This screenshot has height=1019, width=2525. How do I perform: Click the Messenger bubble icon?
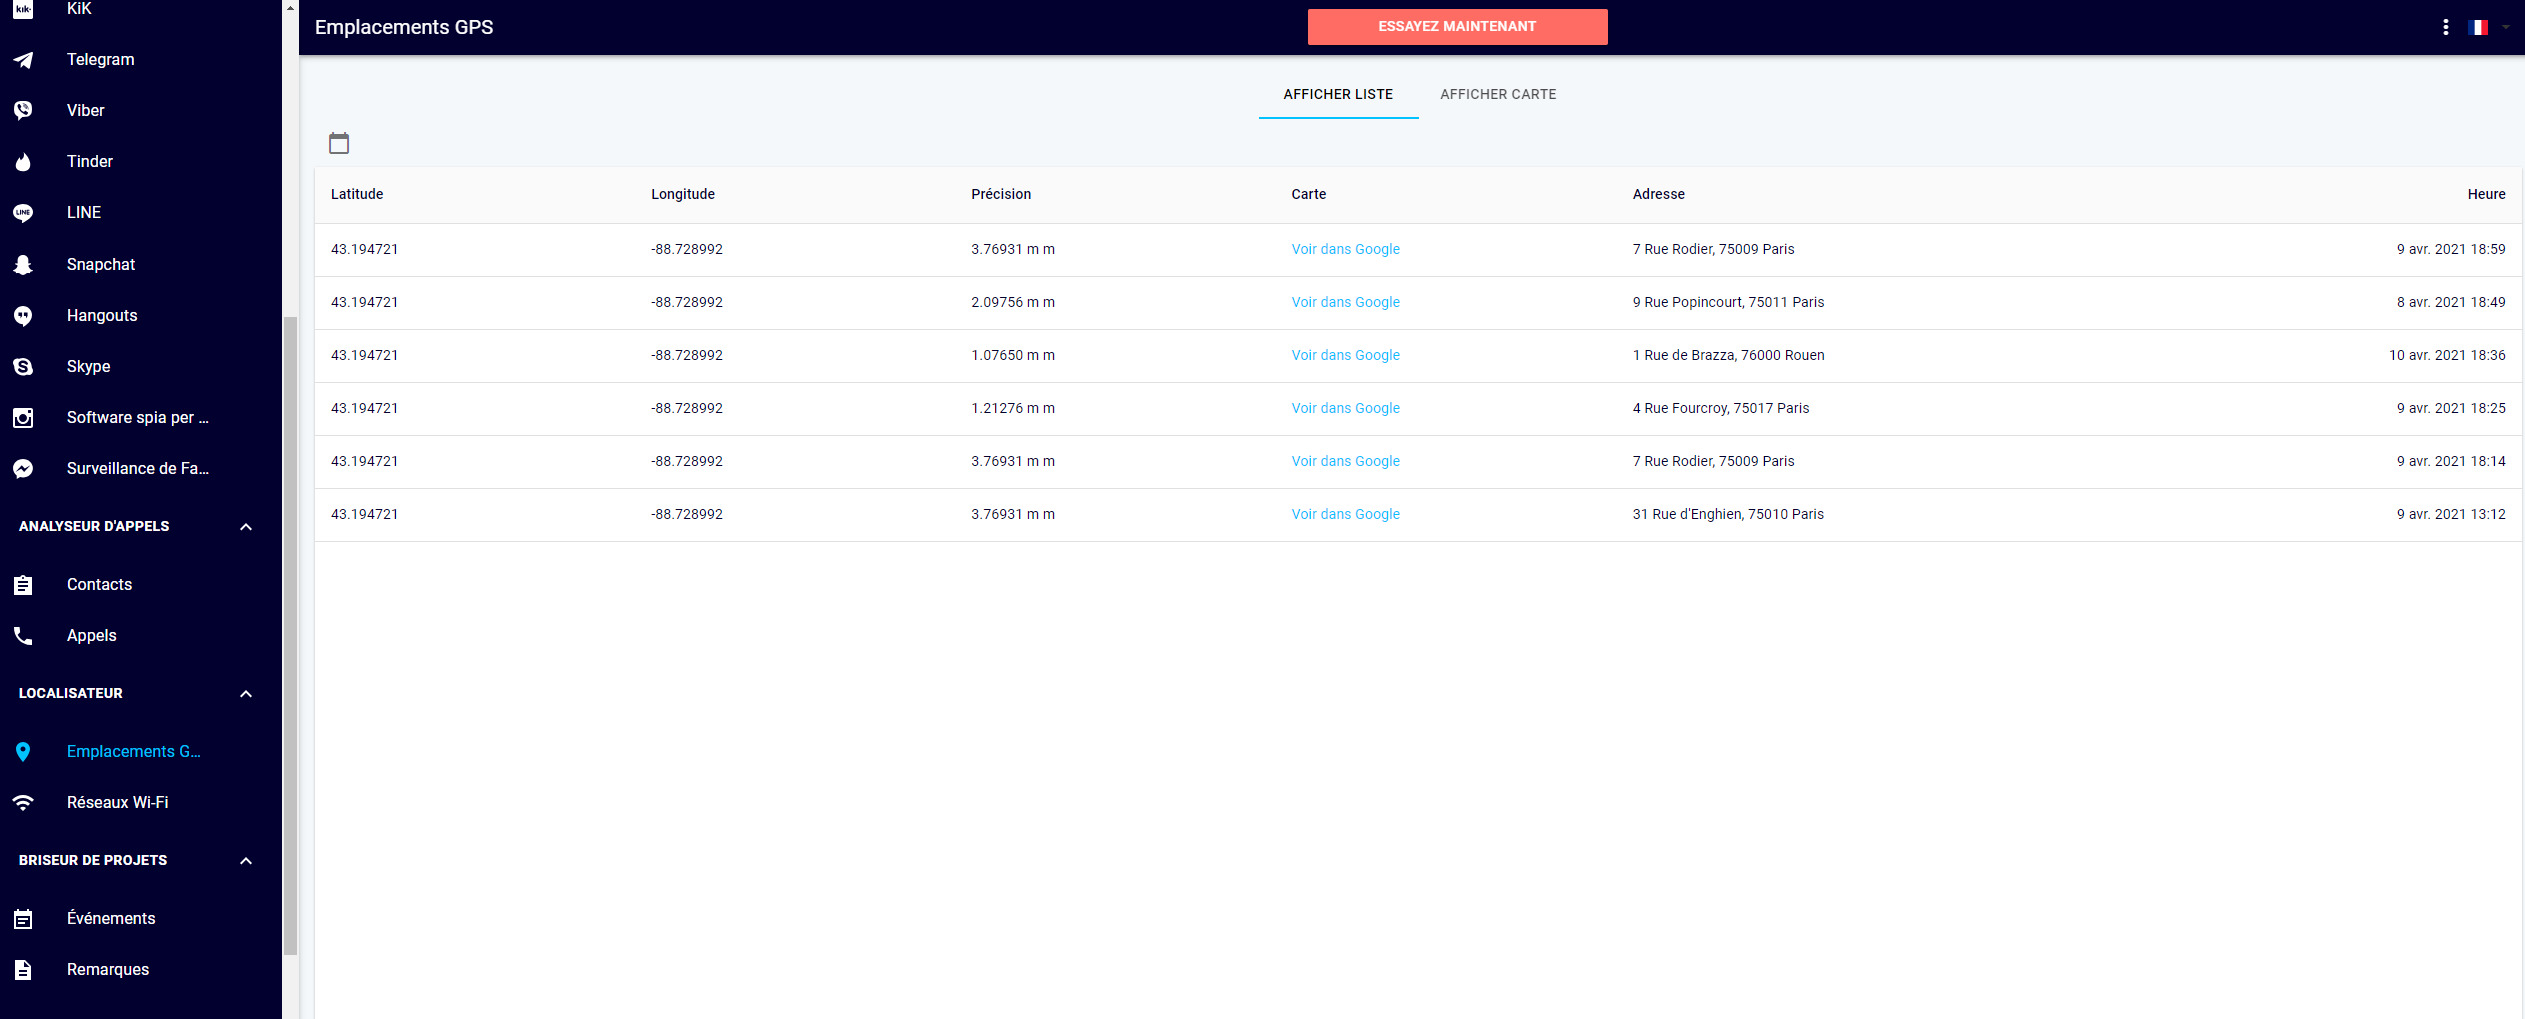23,469
